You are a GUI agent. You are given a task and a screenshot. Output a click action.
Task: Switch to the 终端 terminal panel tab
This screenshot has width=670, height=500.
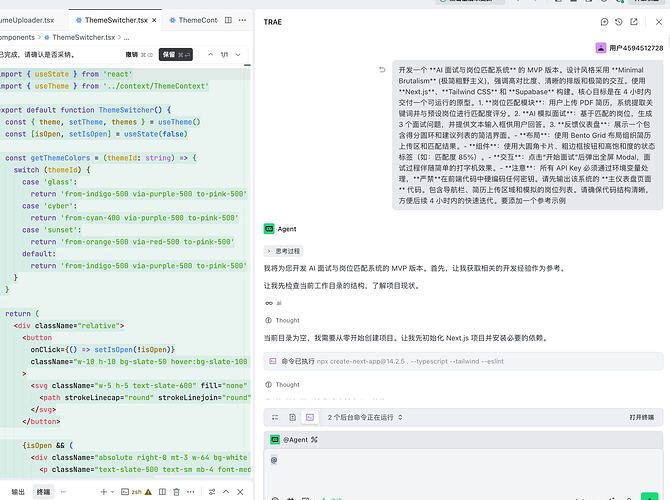pos(43,492)
